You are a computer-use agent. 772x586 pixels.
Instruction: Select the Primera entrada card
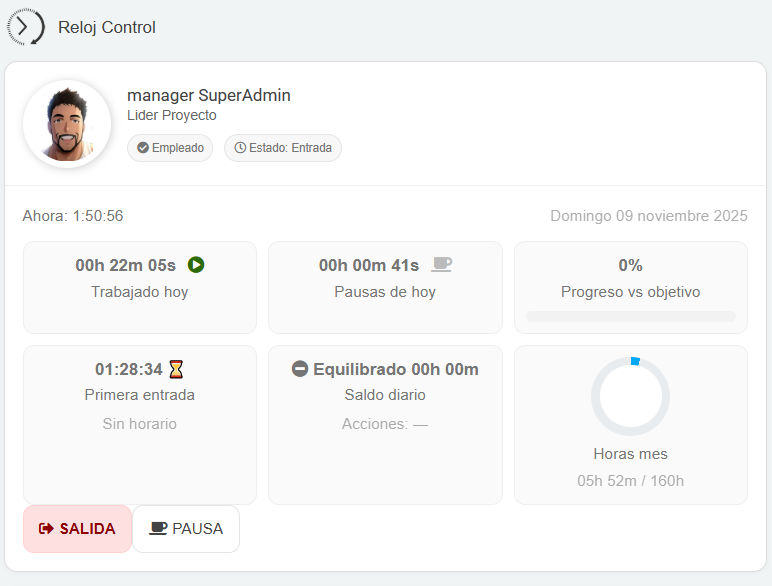(x=140, y=424)
